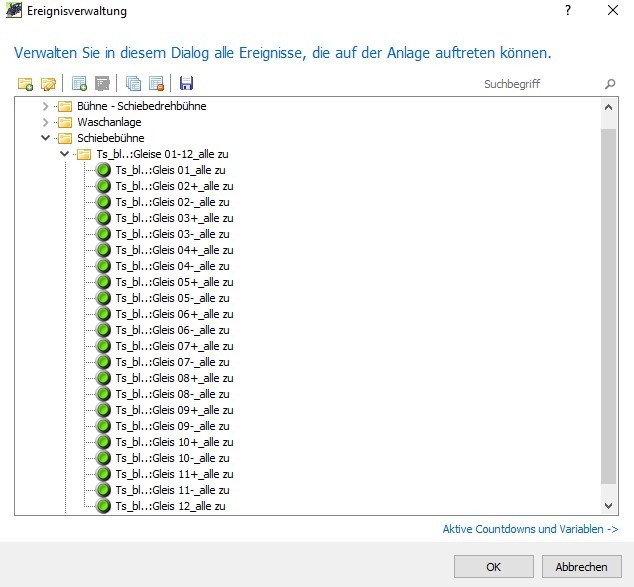
Task: Select Ts_bl..:Gleis 05+_alle zu event
Action: [x=174, y=282]
